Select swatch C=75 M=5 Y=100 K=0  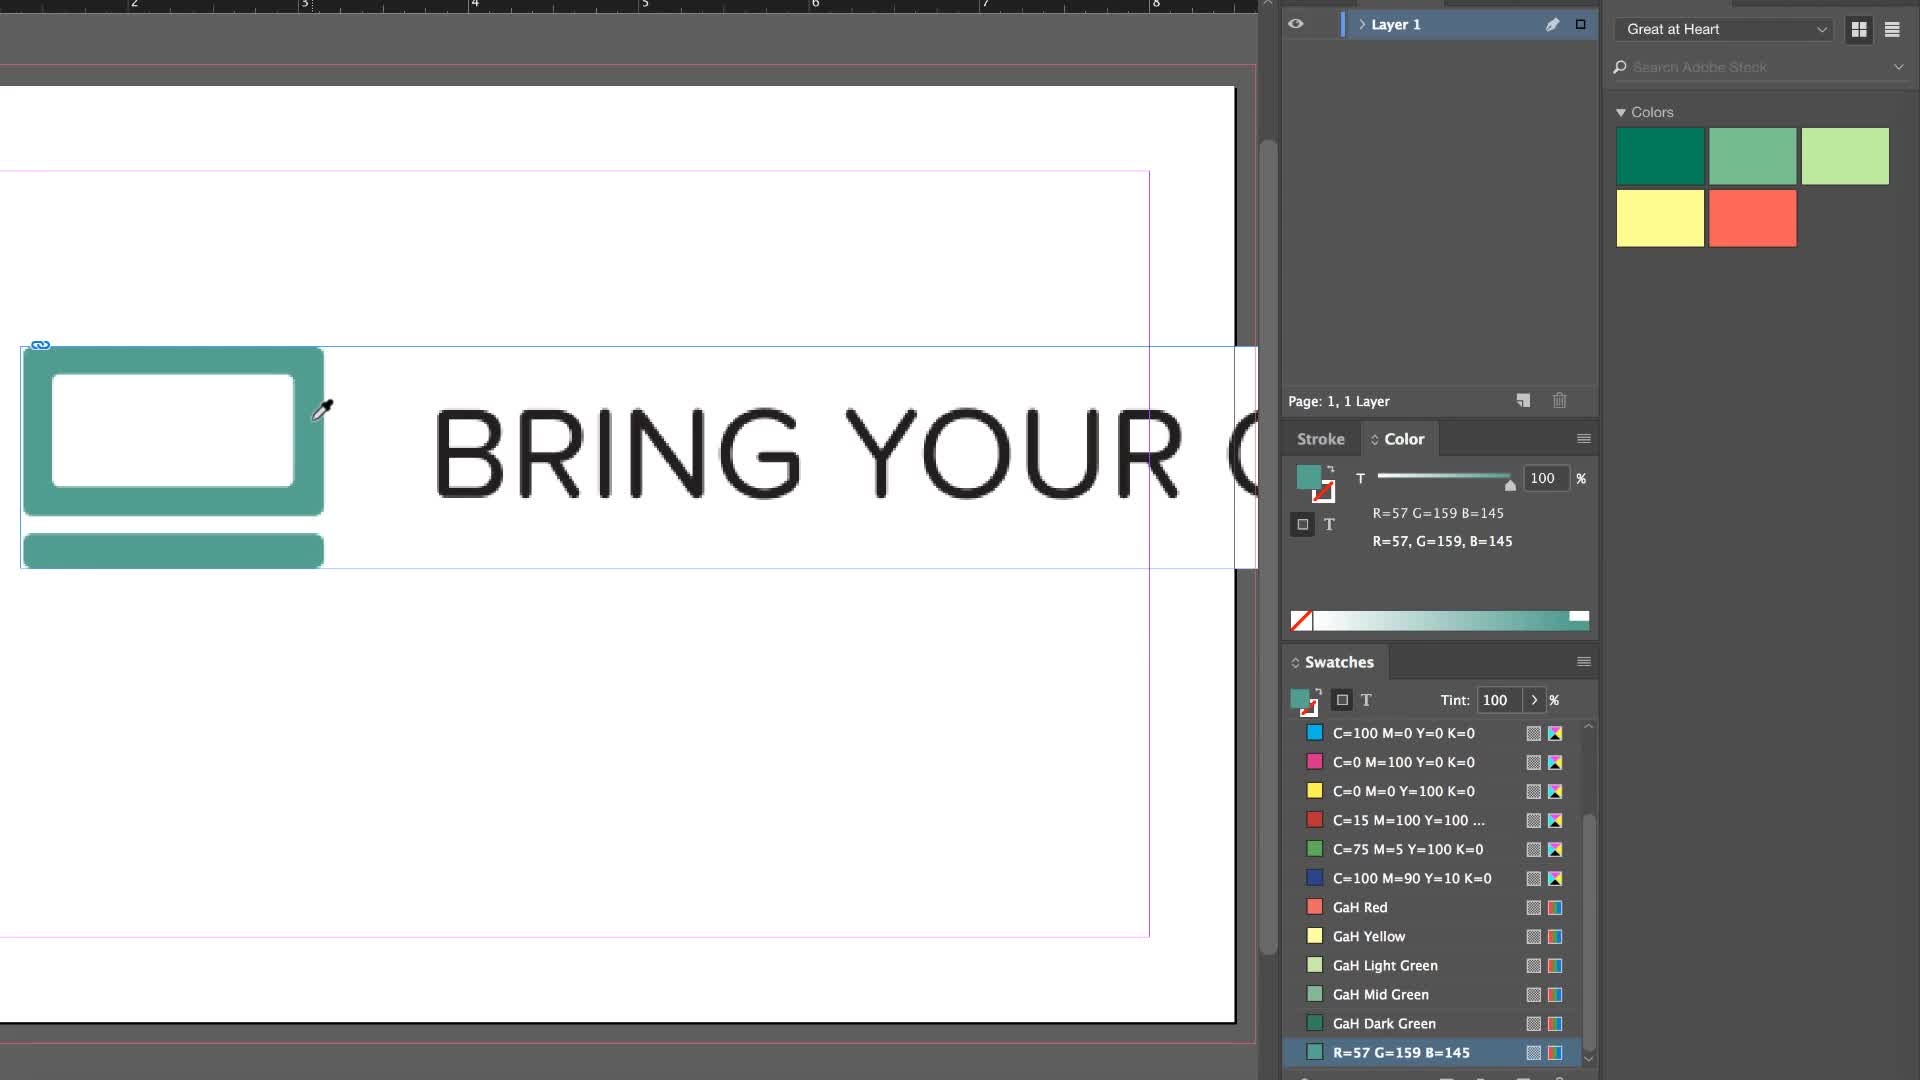click(1432, 849)
